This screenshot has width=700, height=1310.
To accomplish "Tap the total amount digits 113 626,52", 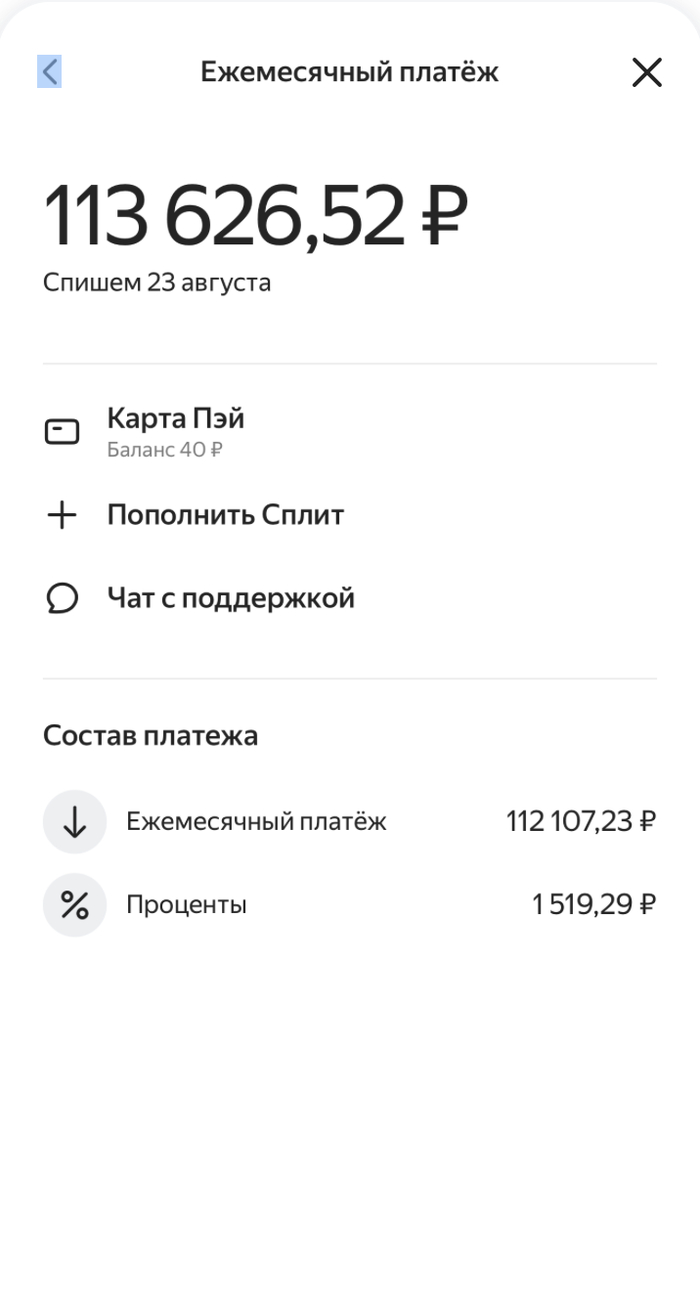I will click(224, 215).
